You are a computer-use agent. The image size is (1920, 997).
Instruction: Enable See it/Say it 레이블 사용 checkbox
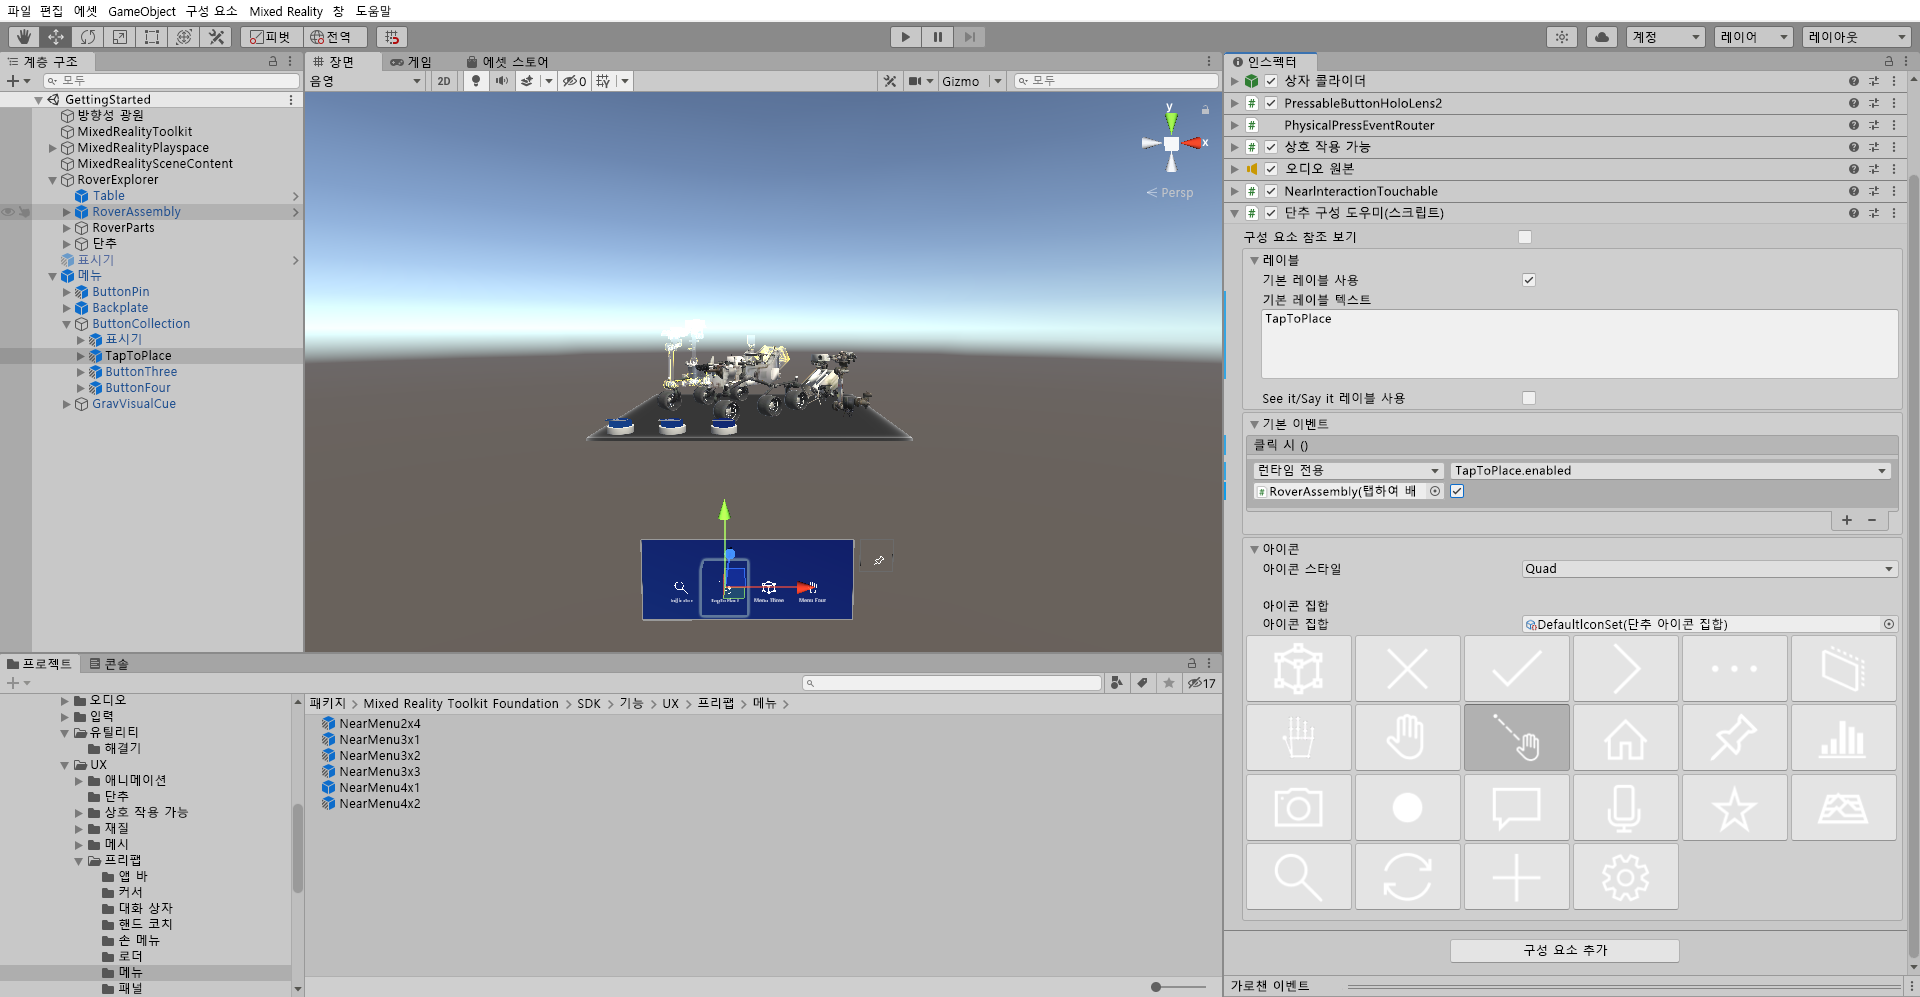(1529, 398)
